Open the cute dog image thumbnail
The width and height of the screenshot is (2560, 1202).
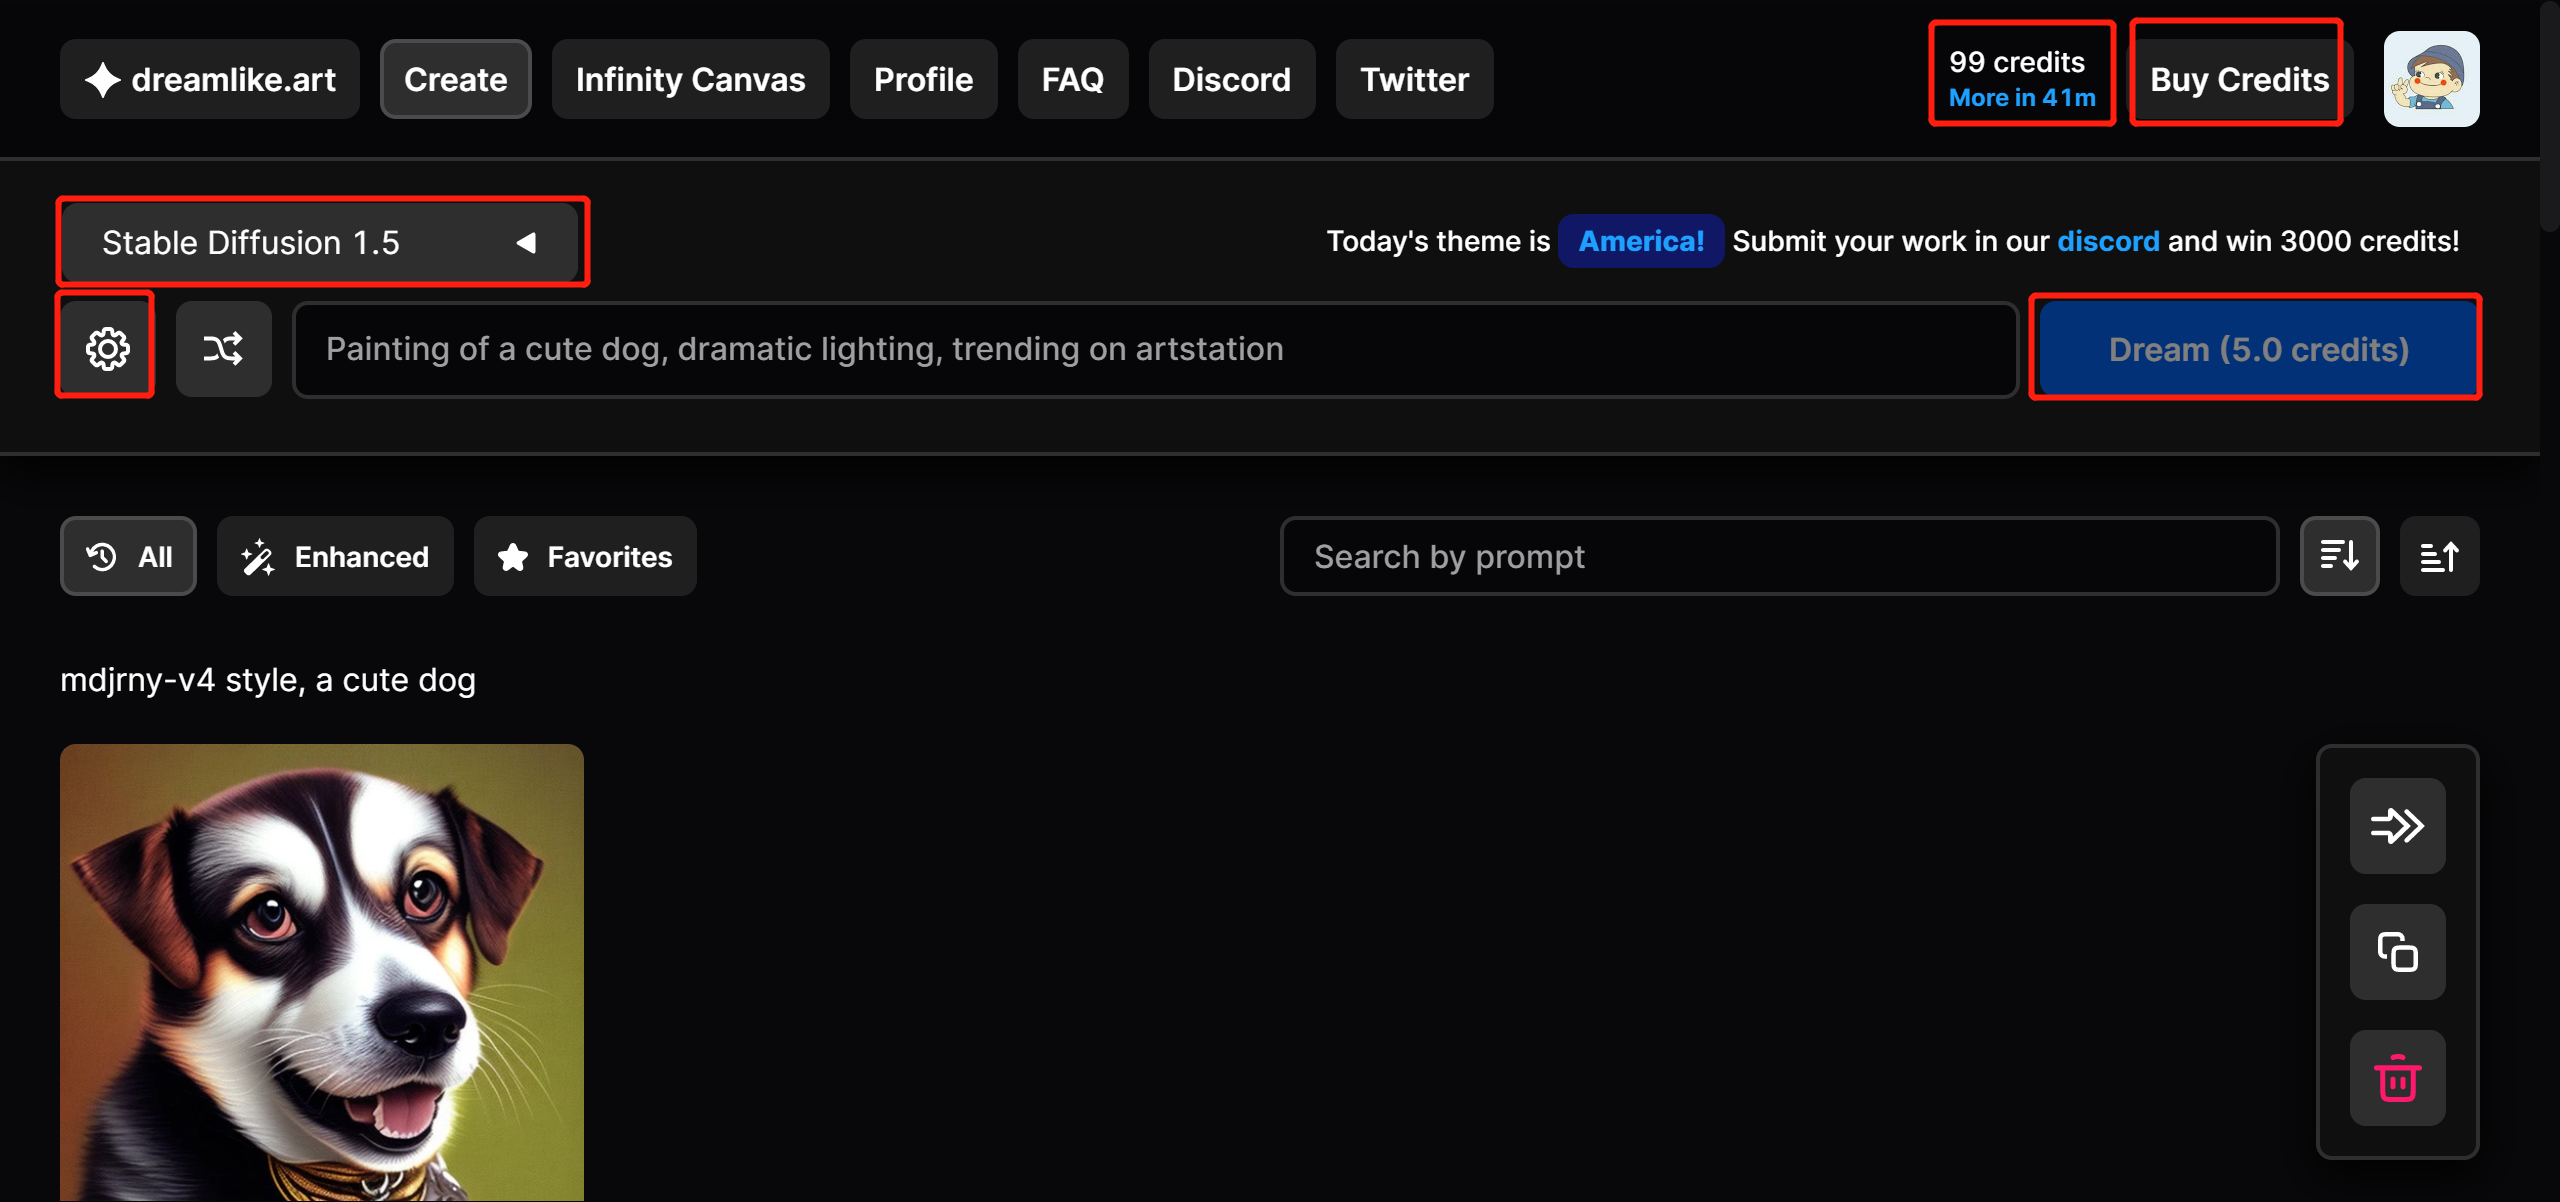tap(321, 970)
